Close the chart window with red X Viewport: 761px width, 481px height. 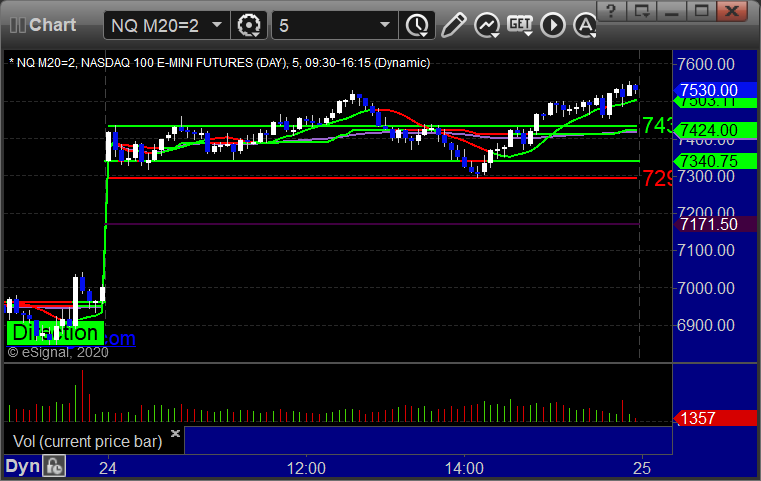[731, 10]
